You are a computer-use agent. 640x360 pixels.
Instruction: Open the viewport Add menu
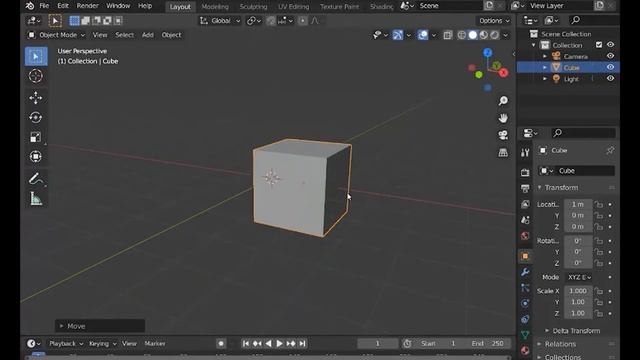click(148, 35)
